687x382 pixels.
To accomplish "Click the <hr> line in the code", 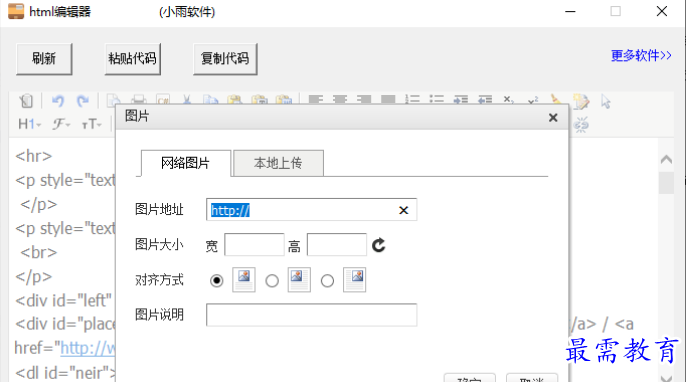I will pyautogui.click(x=34, y=156).
